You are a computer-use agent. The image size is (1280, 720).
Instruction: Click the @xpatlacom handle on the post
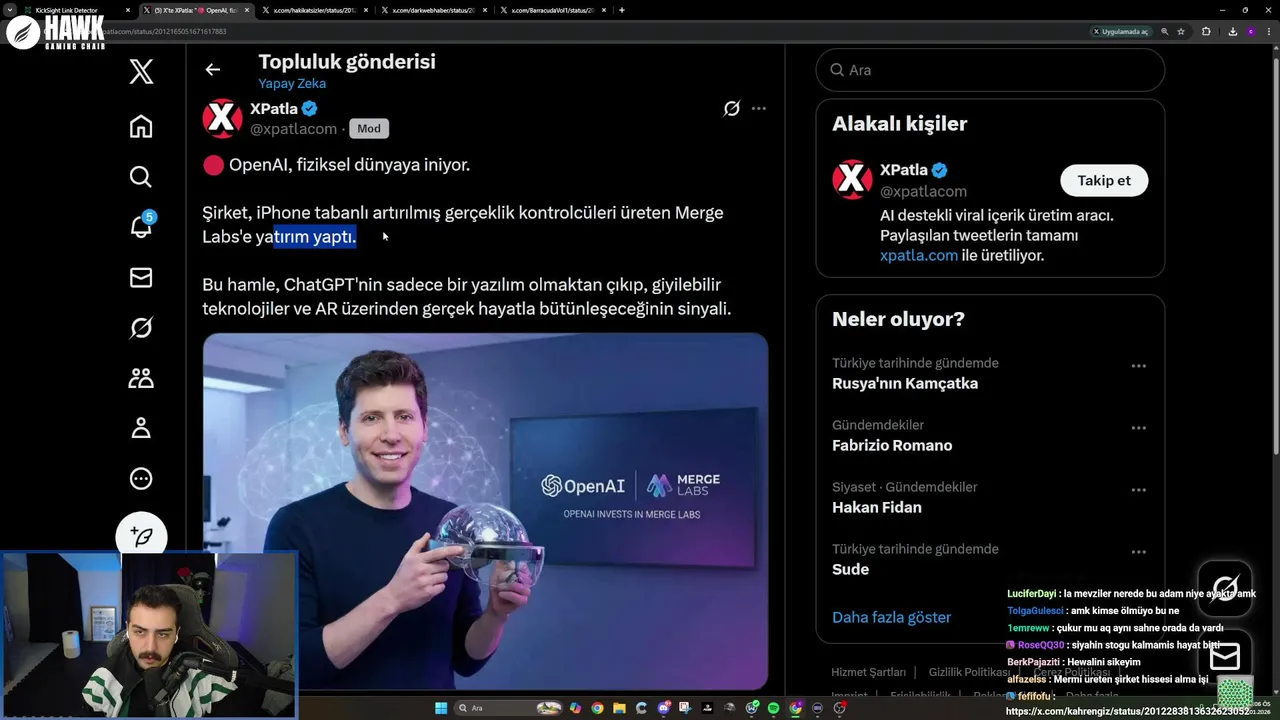[293, 129]
